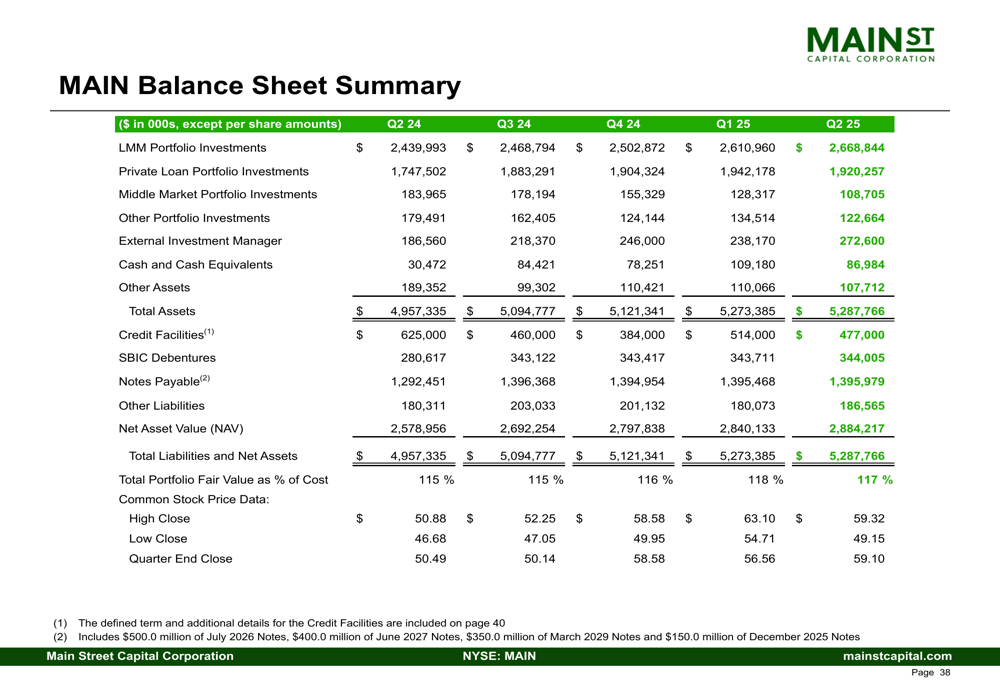Click the MAIN Balance Sheet Summary title
Viewport: 1000px width, 685px height.
pyautogui.click(x=260, y=85)
